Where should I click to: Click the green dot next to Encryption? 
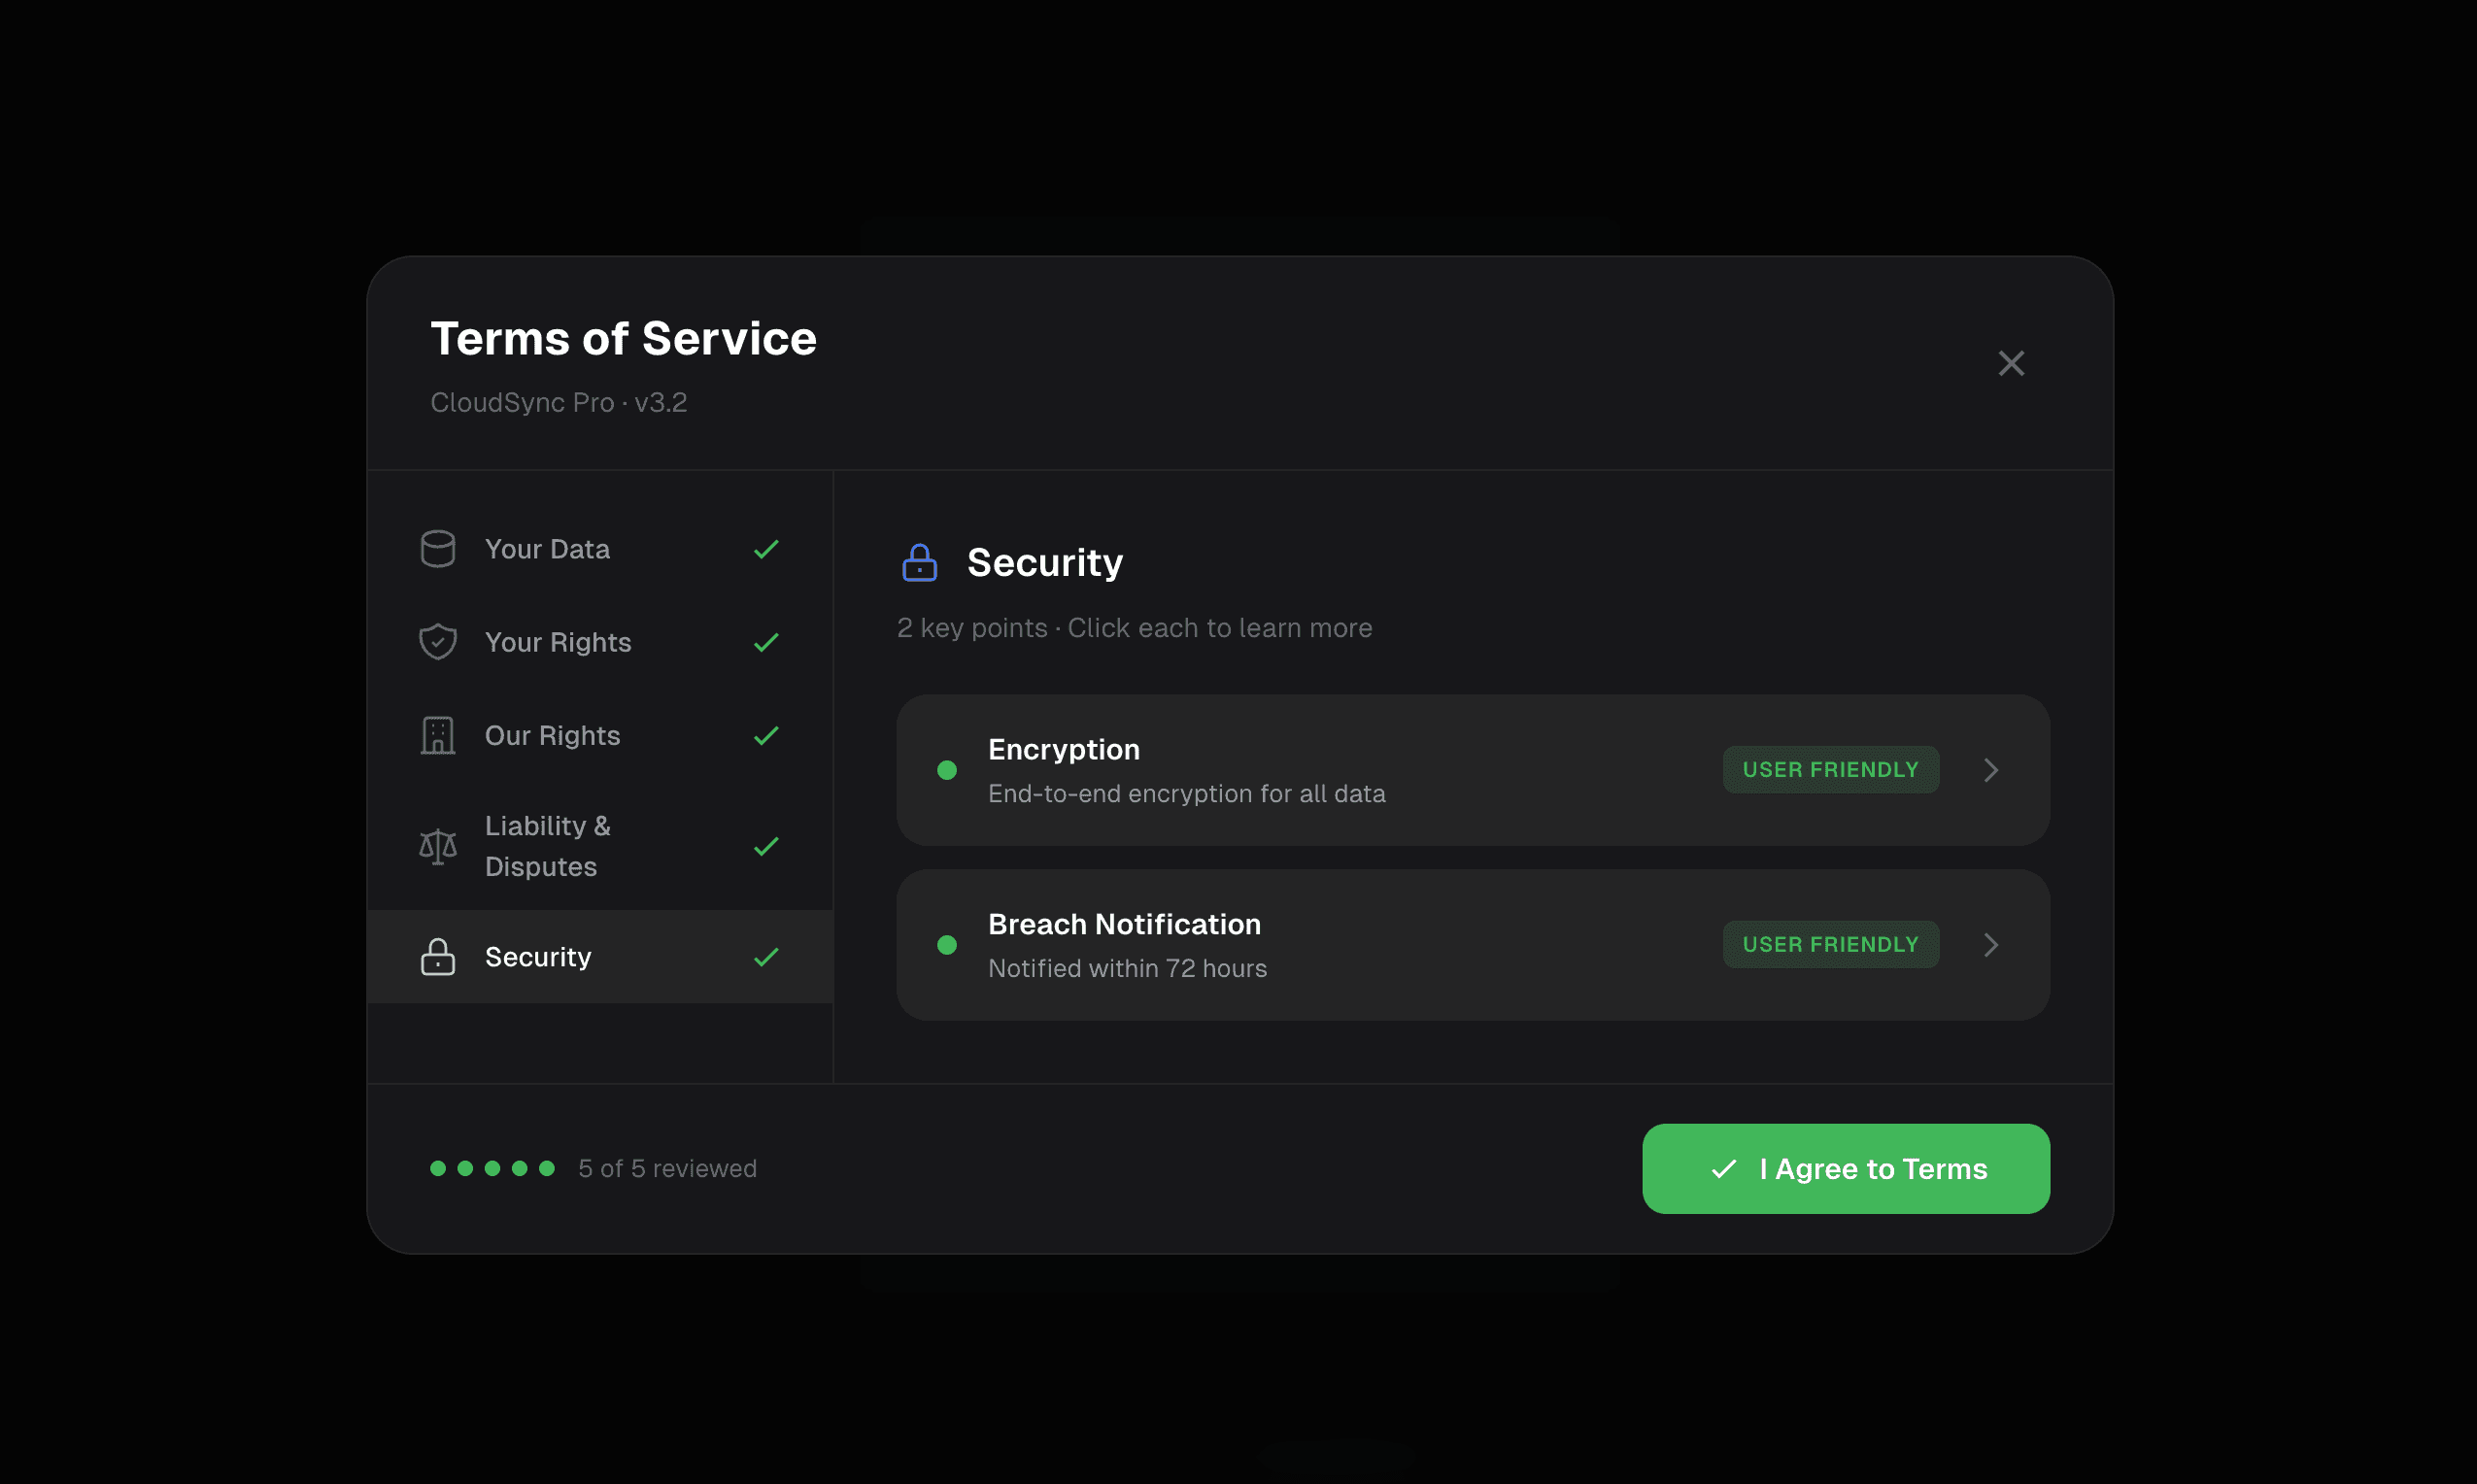[947, 770]
